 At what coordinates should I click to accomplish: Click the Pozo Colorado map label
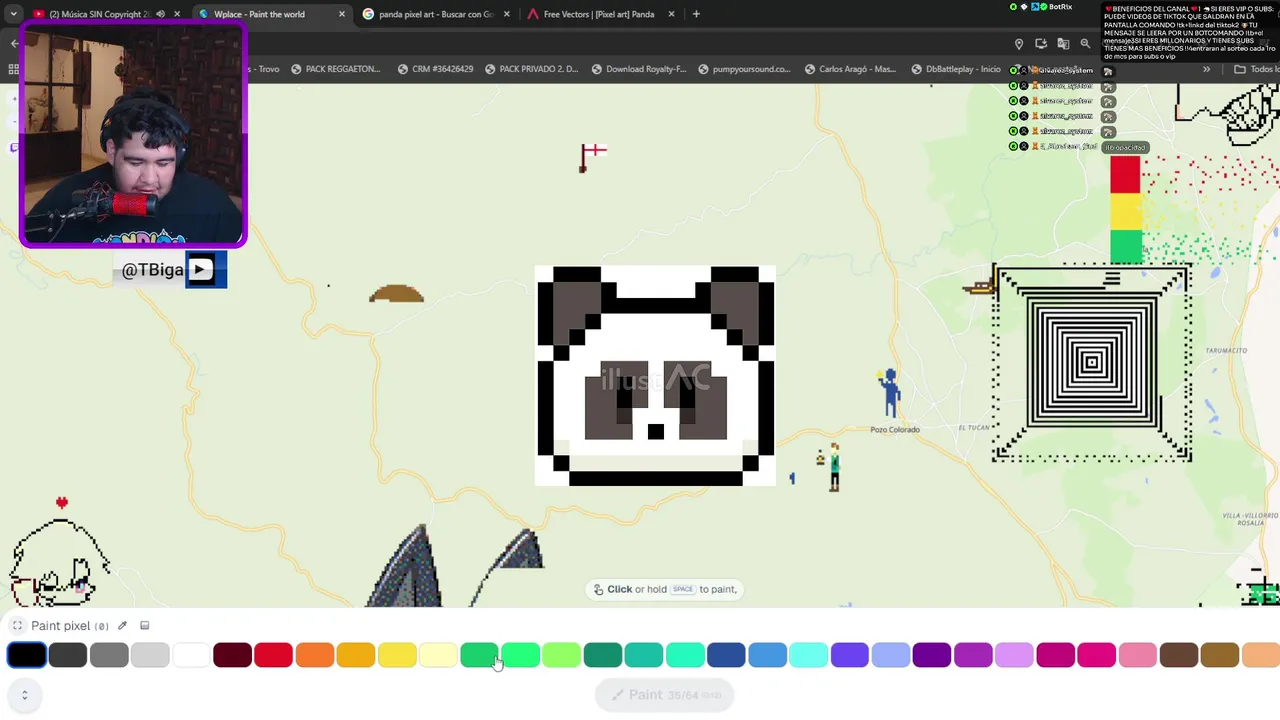[894, 430]
